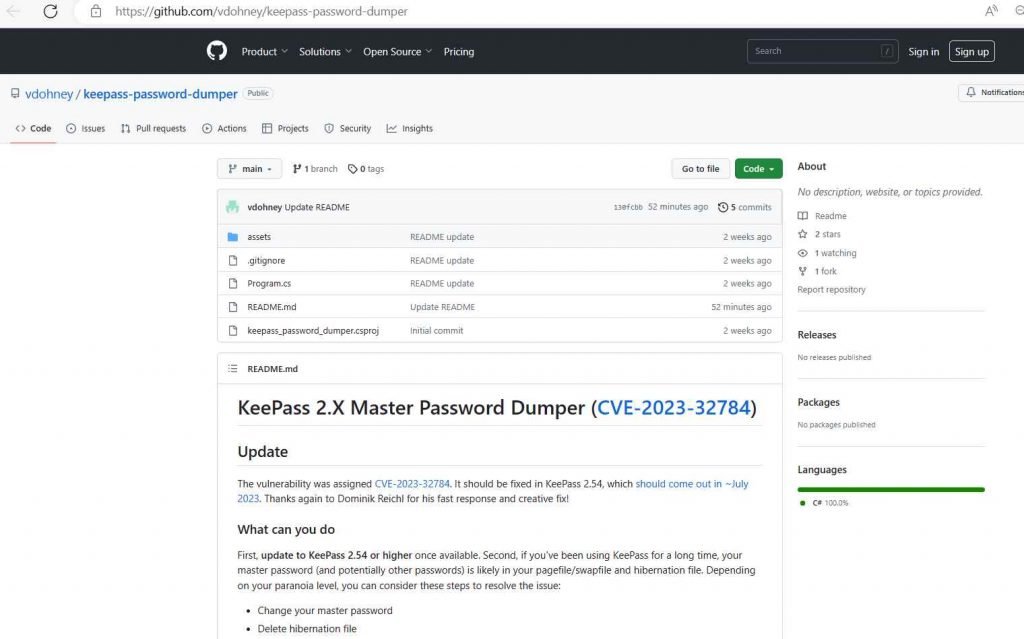This screenshot has width=1024, height=639.
Task: Open commit history via 5 commits
Action: click(x=745, y=207)
